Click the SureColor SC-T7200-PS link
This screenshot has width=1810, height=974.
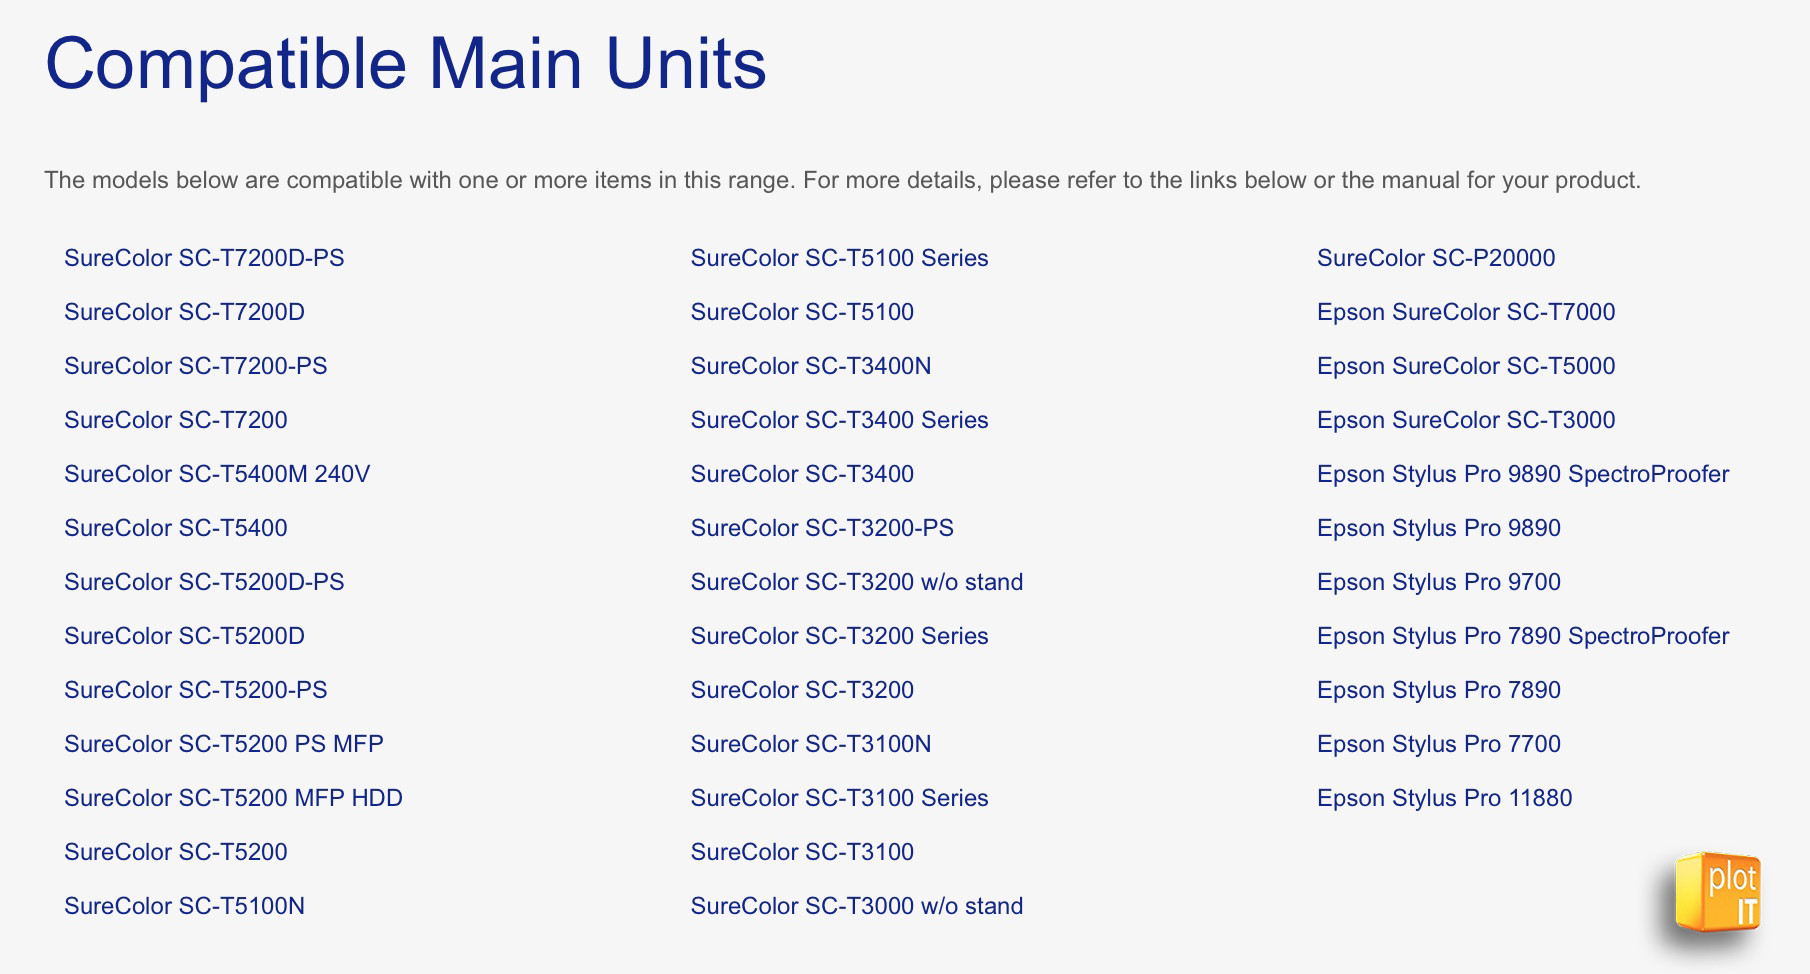click(x=196, y=366)
